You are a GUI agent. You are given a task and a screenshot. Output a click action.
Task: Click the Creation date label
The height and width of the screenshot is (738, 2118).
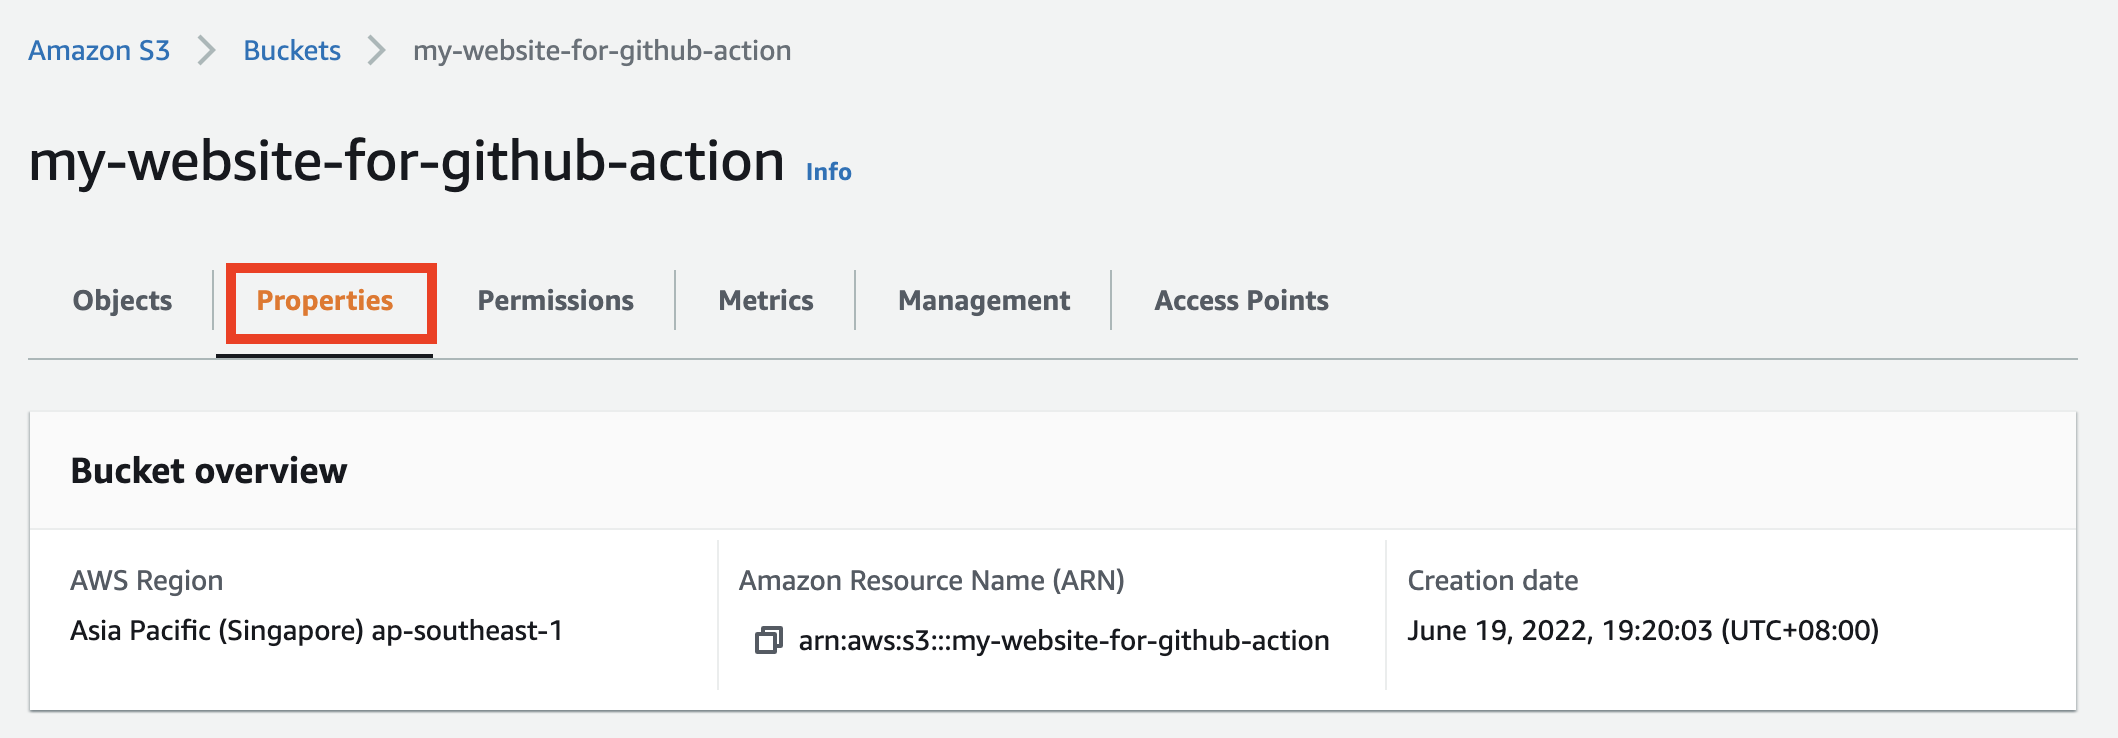point(1493,580)
